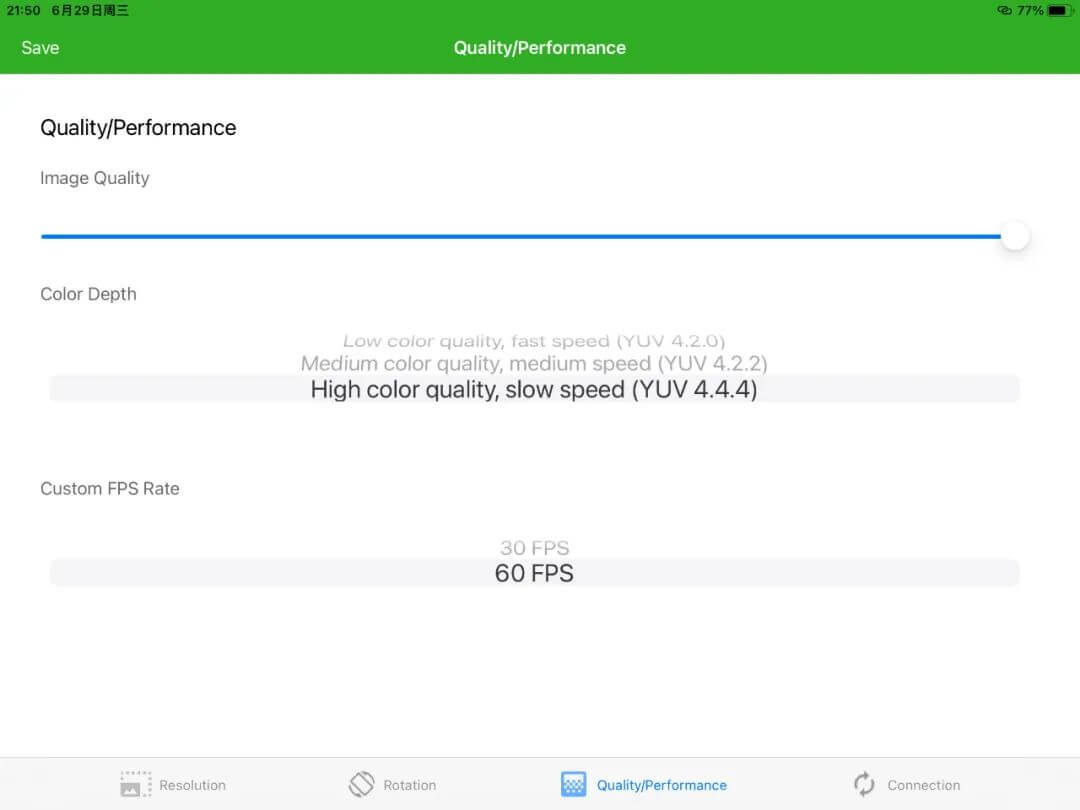Image resolution: width=1080 pixels, height=810 pixels.
Task: Click the Image Quality slider thumb
Action: pyautogui.click(x=1015, y=237)
